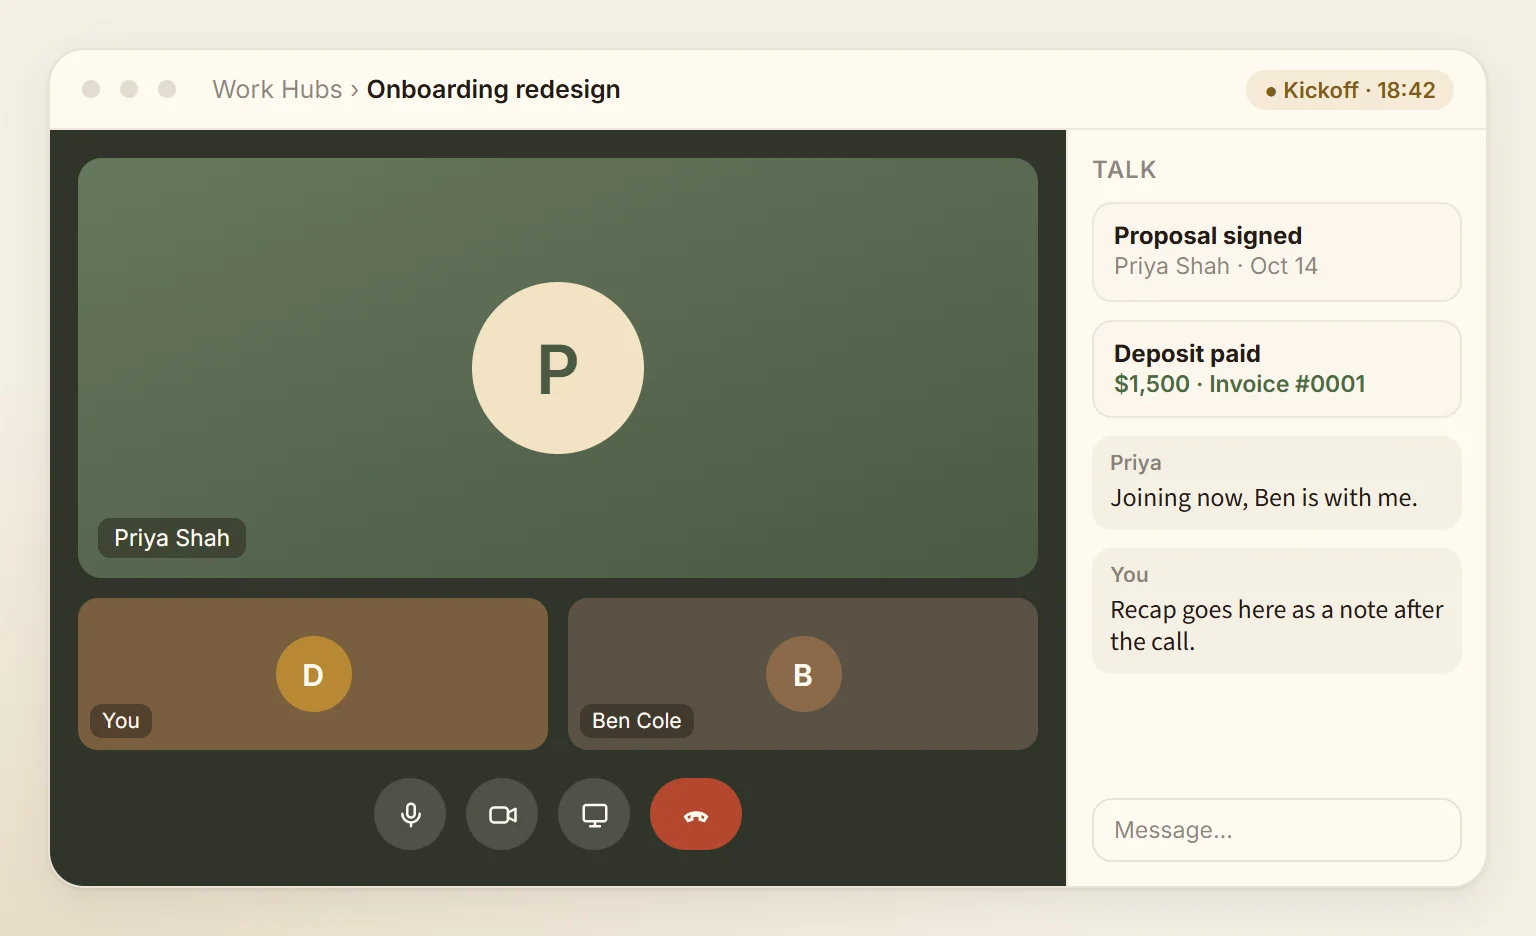Click Priya's large P avatar
This screenshot has width=1536, height=936.
pyautogui.click(x=558, y=368)
